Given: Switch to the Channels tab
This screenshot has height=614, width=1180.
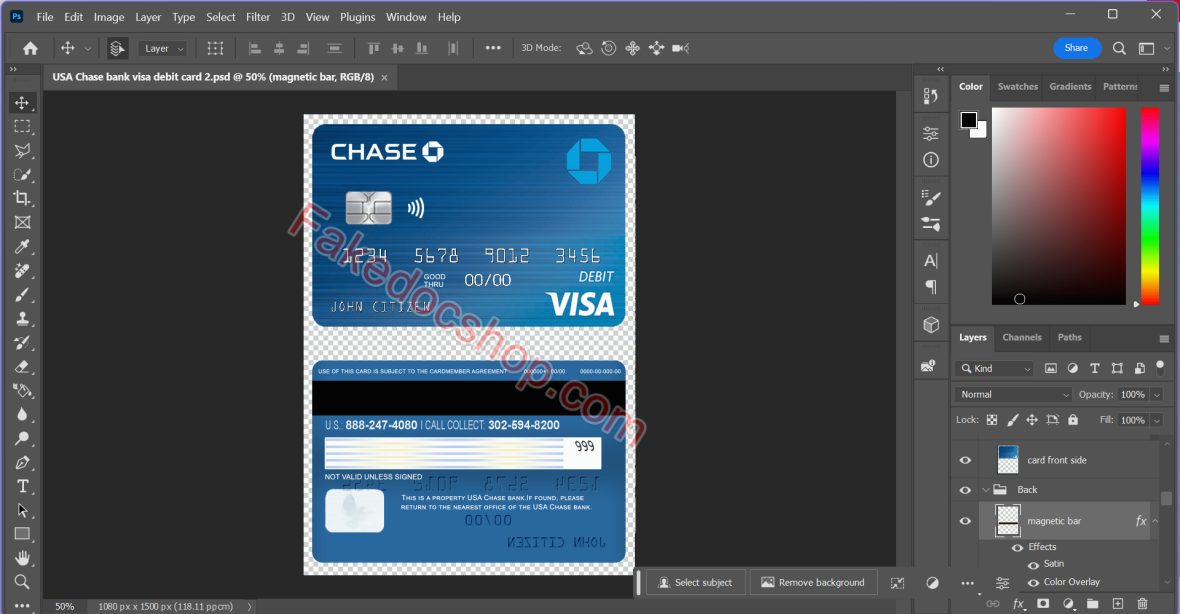Looking at the screenshot, I should coord(1021,338).
